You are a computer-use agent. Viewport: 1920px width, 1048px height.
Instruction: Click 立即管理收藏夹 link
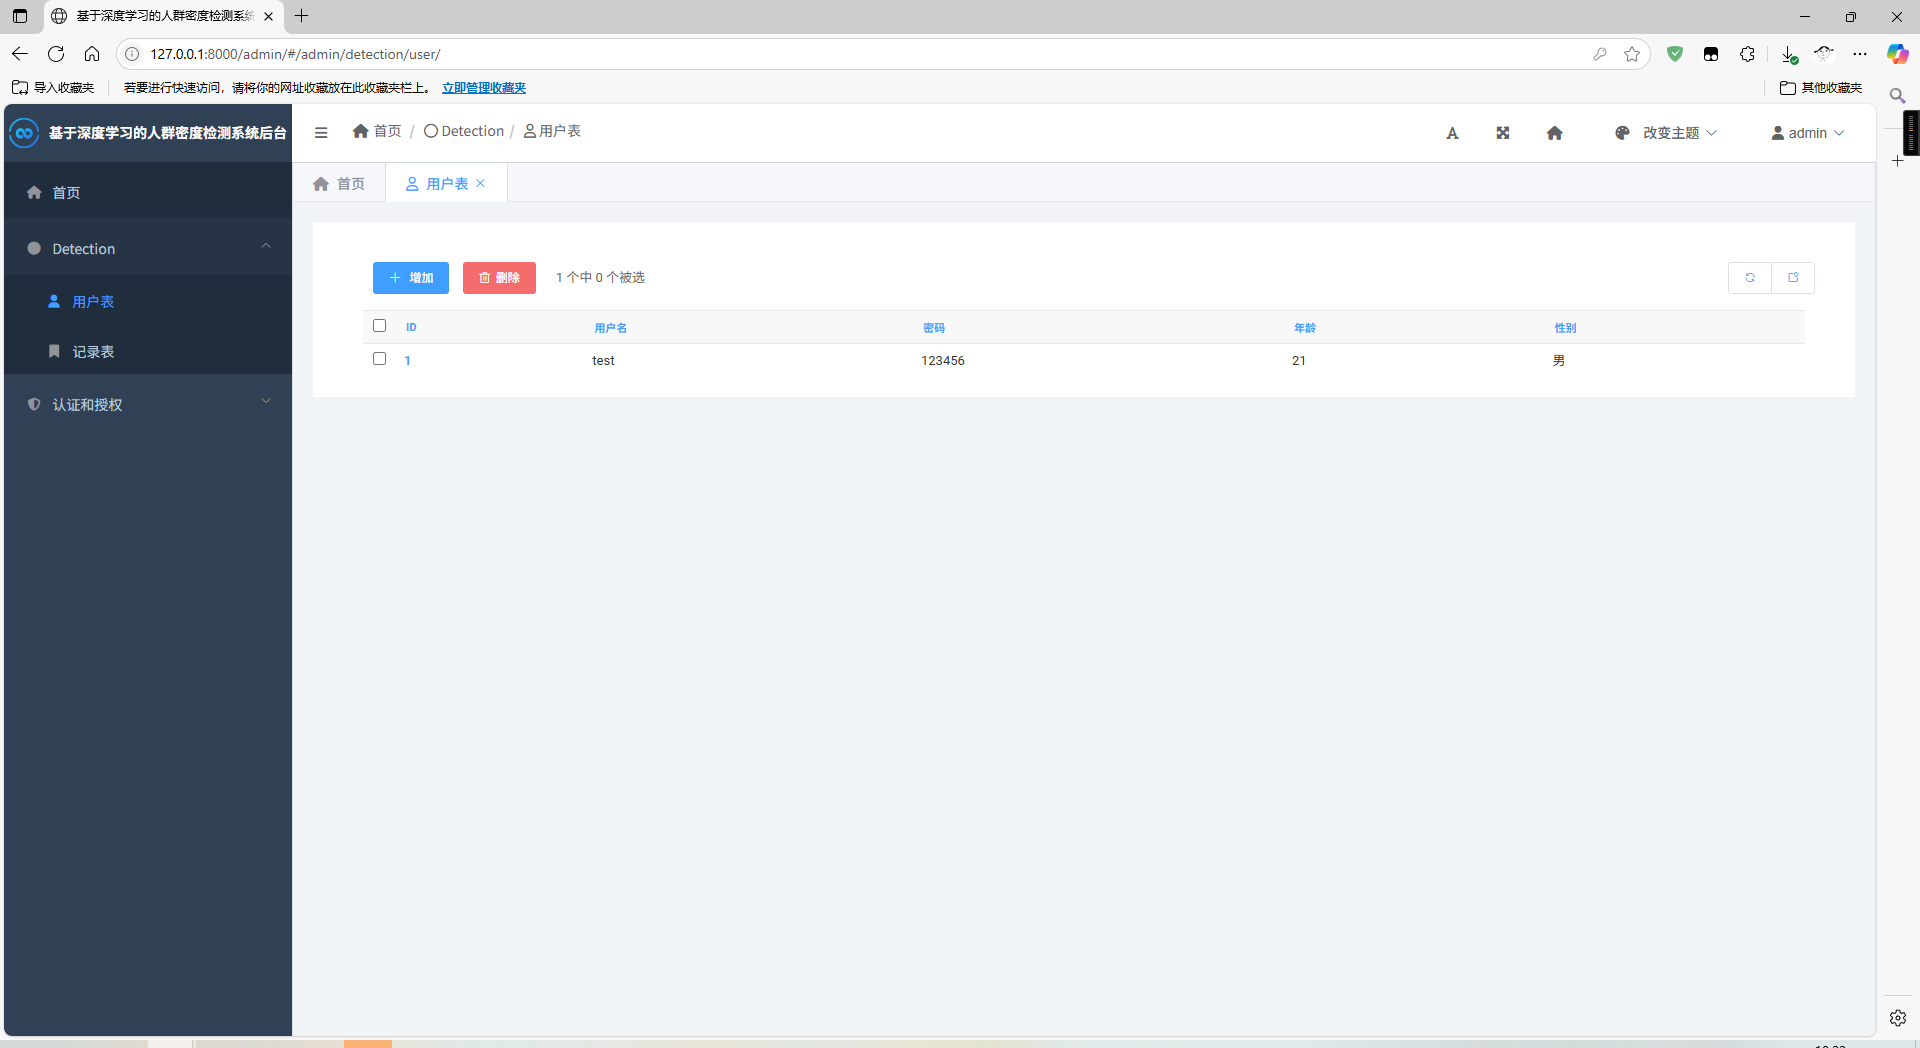coord(484,88)
